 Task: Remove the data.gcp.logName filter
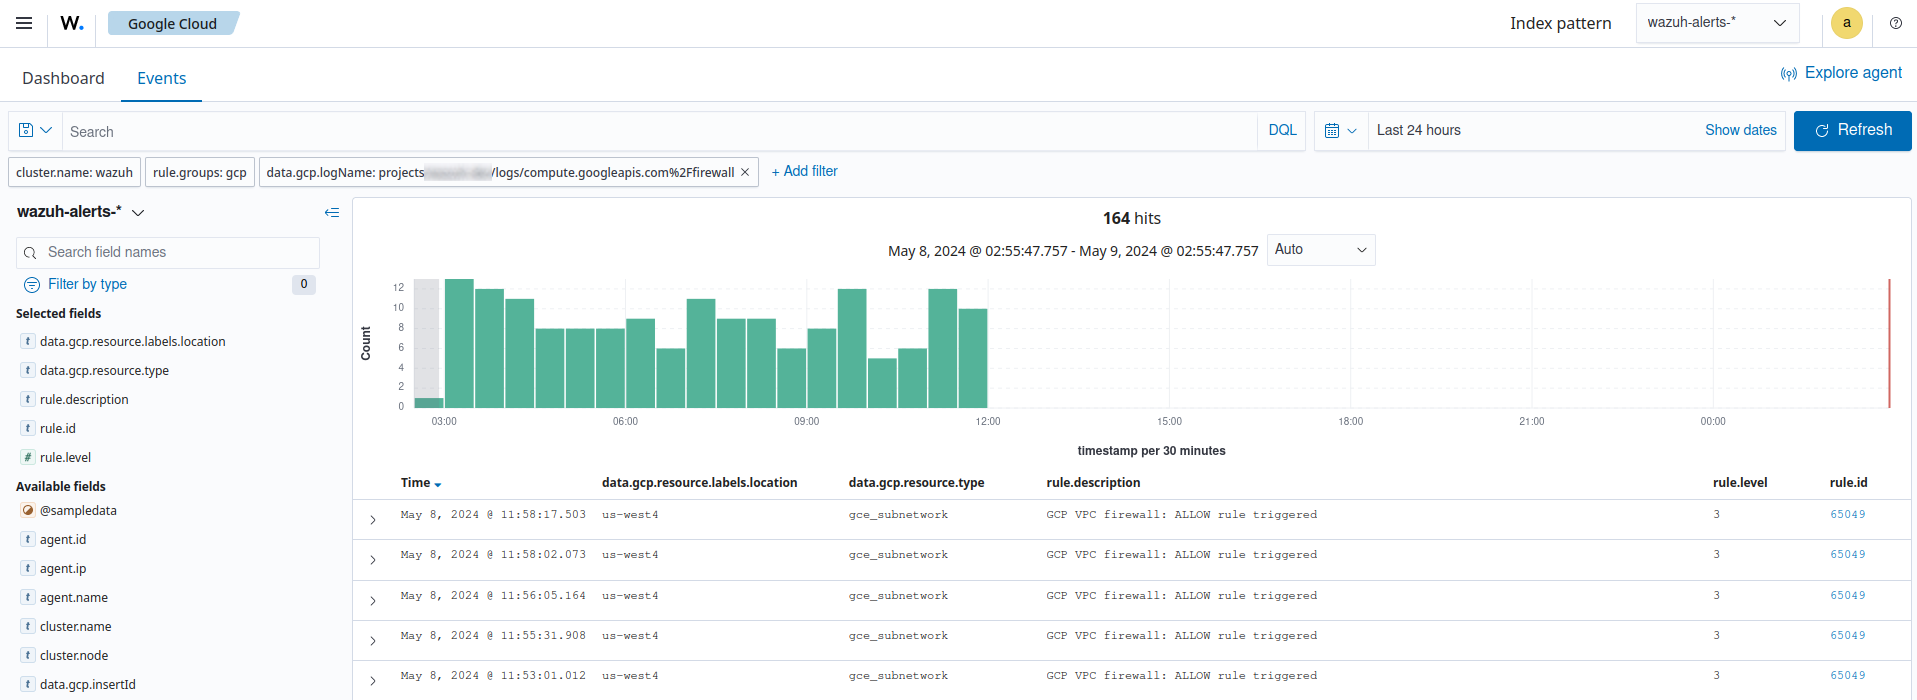click(745, 172)
